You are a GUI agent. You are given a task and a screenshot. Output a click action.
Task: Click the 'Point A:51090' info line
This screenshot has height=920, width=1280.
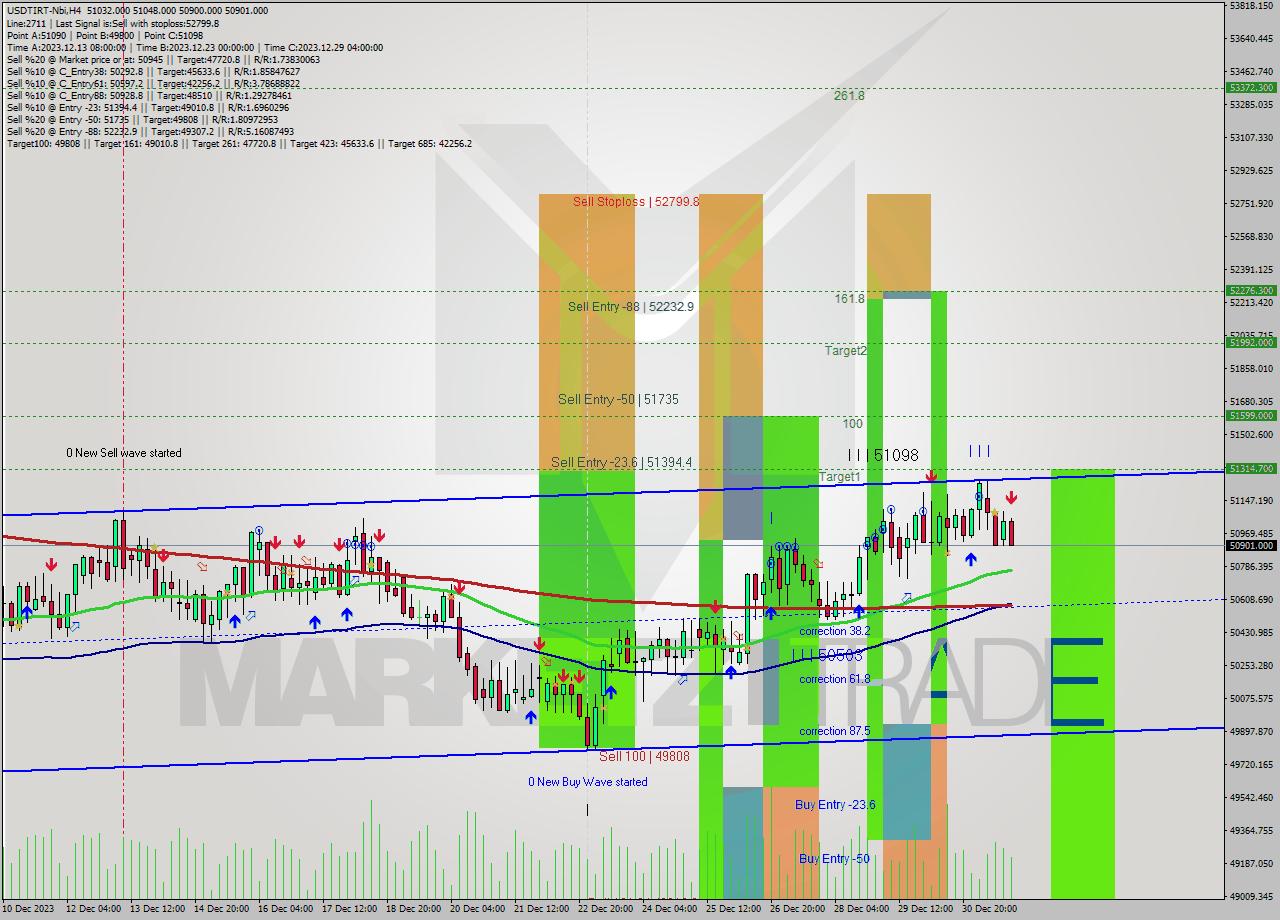[105, 36]
